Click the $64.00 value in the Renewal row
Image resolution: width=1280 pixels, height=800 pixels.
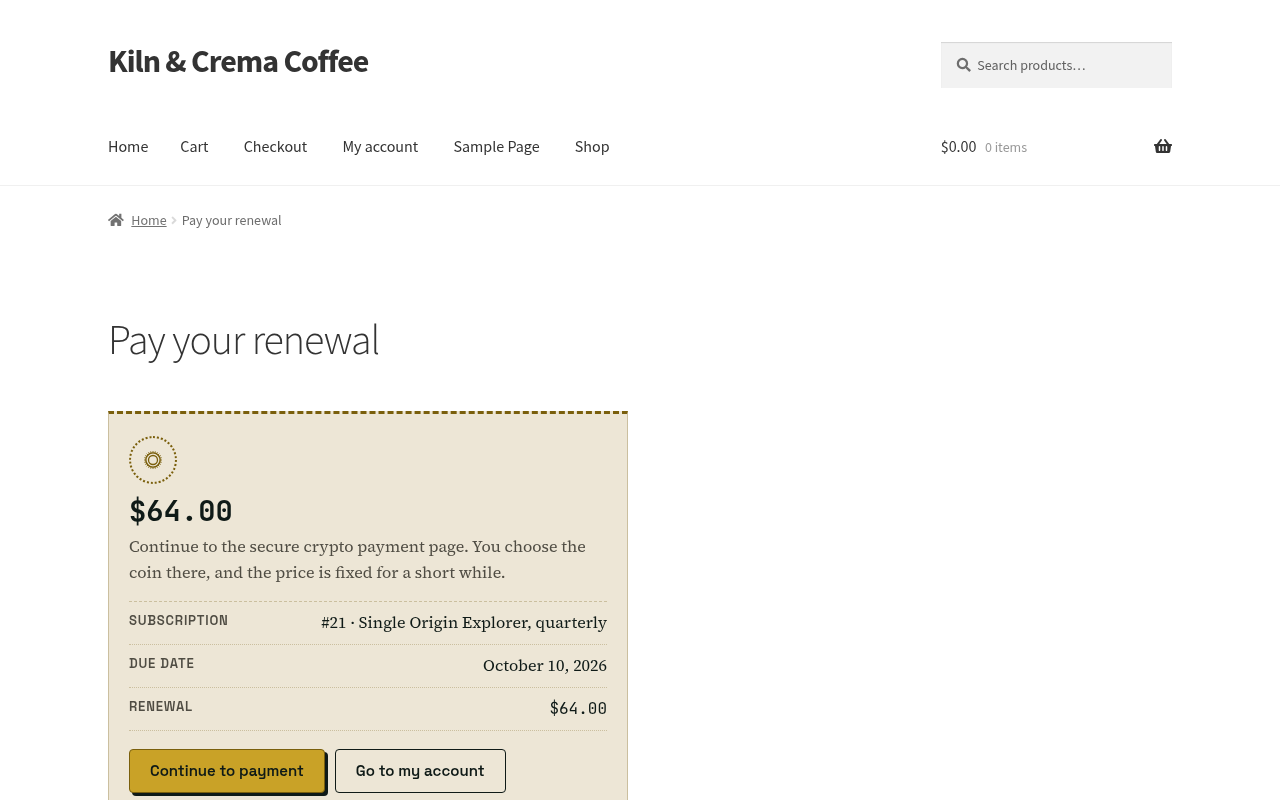click(578, 709)
